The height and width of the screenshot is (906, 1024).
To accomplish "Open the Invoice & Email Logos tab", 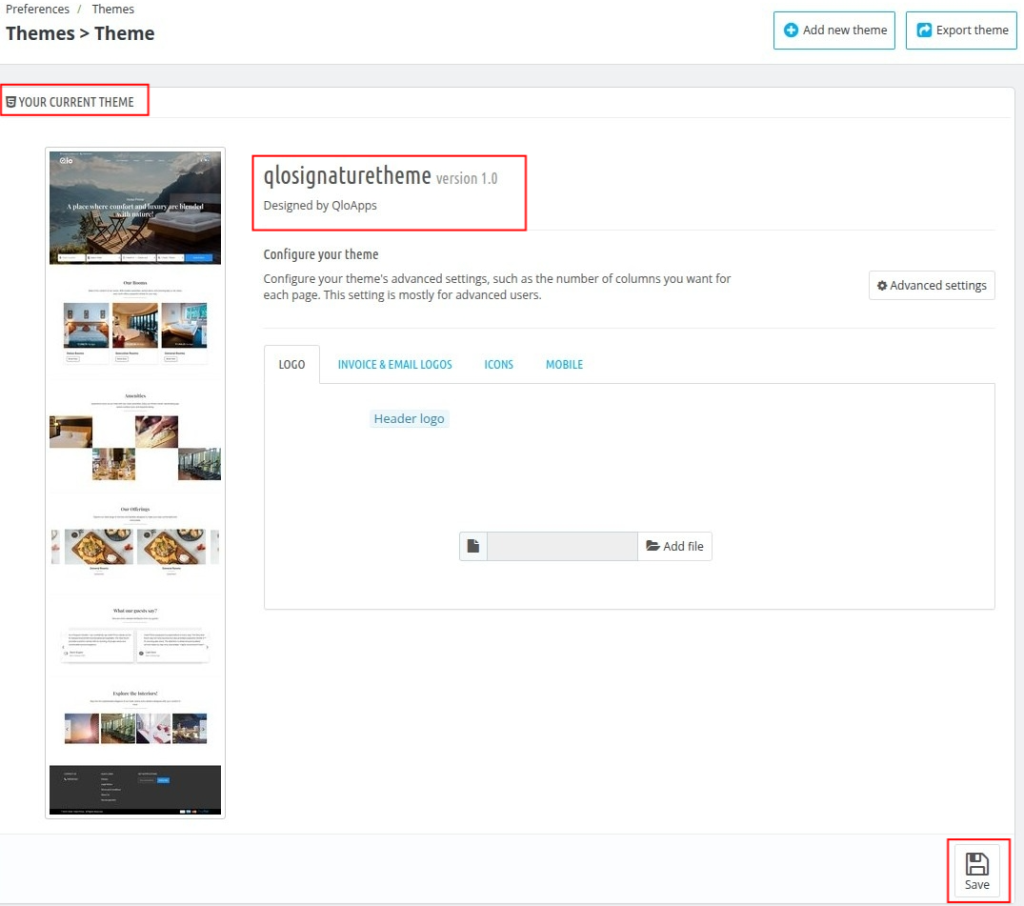I will tap(394, 364).
